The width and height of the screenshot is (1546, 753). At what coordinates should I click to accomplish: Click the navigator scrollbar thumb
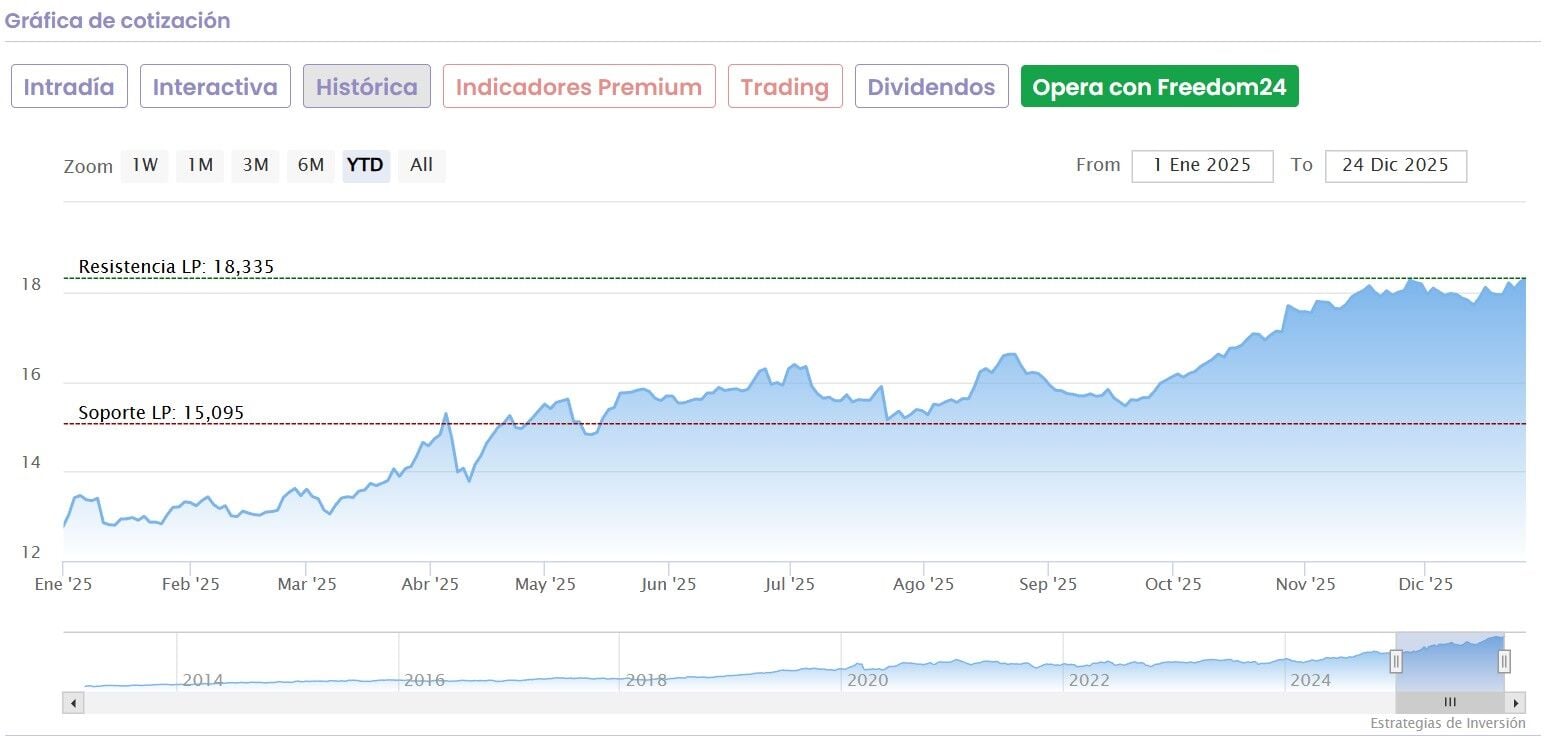[1450, 702]
